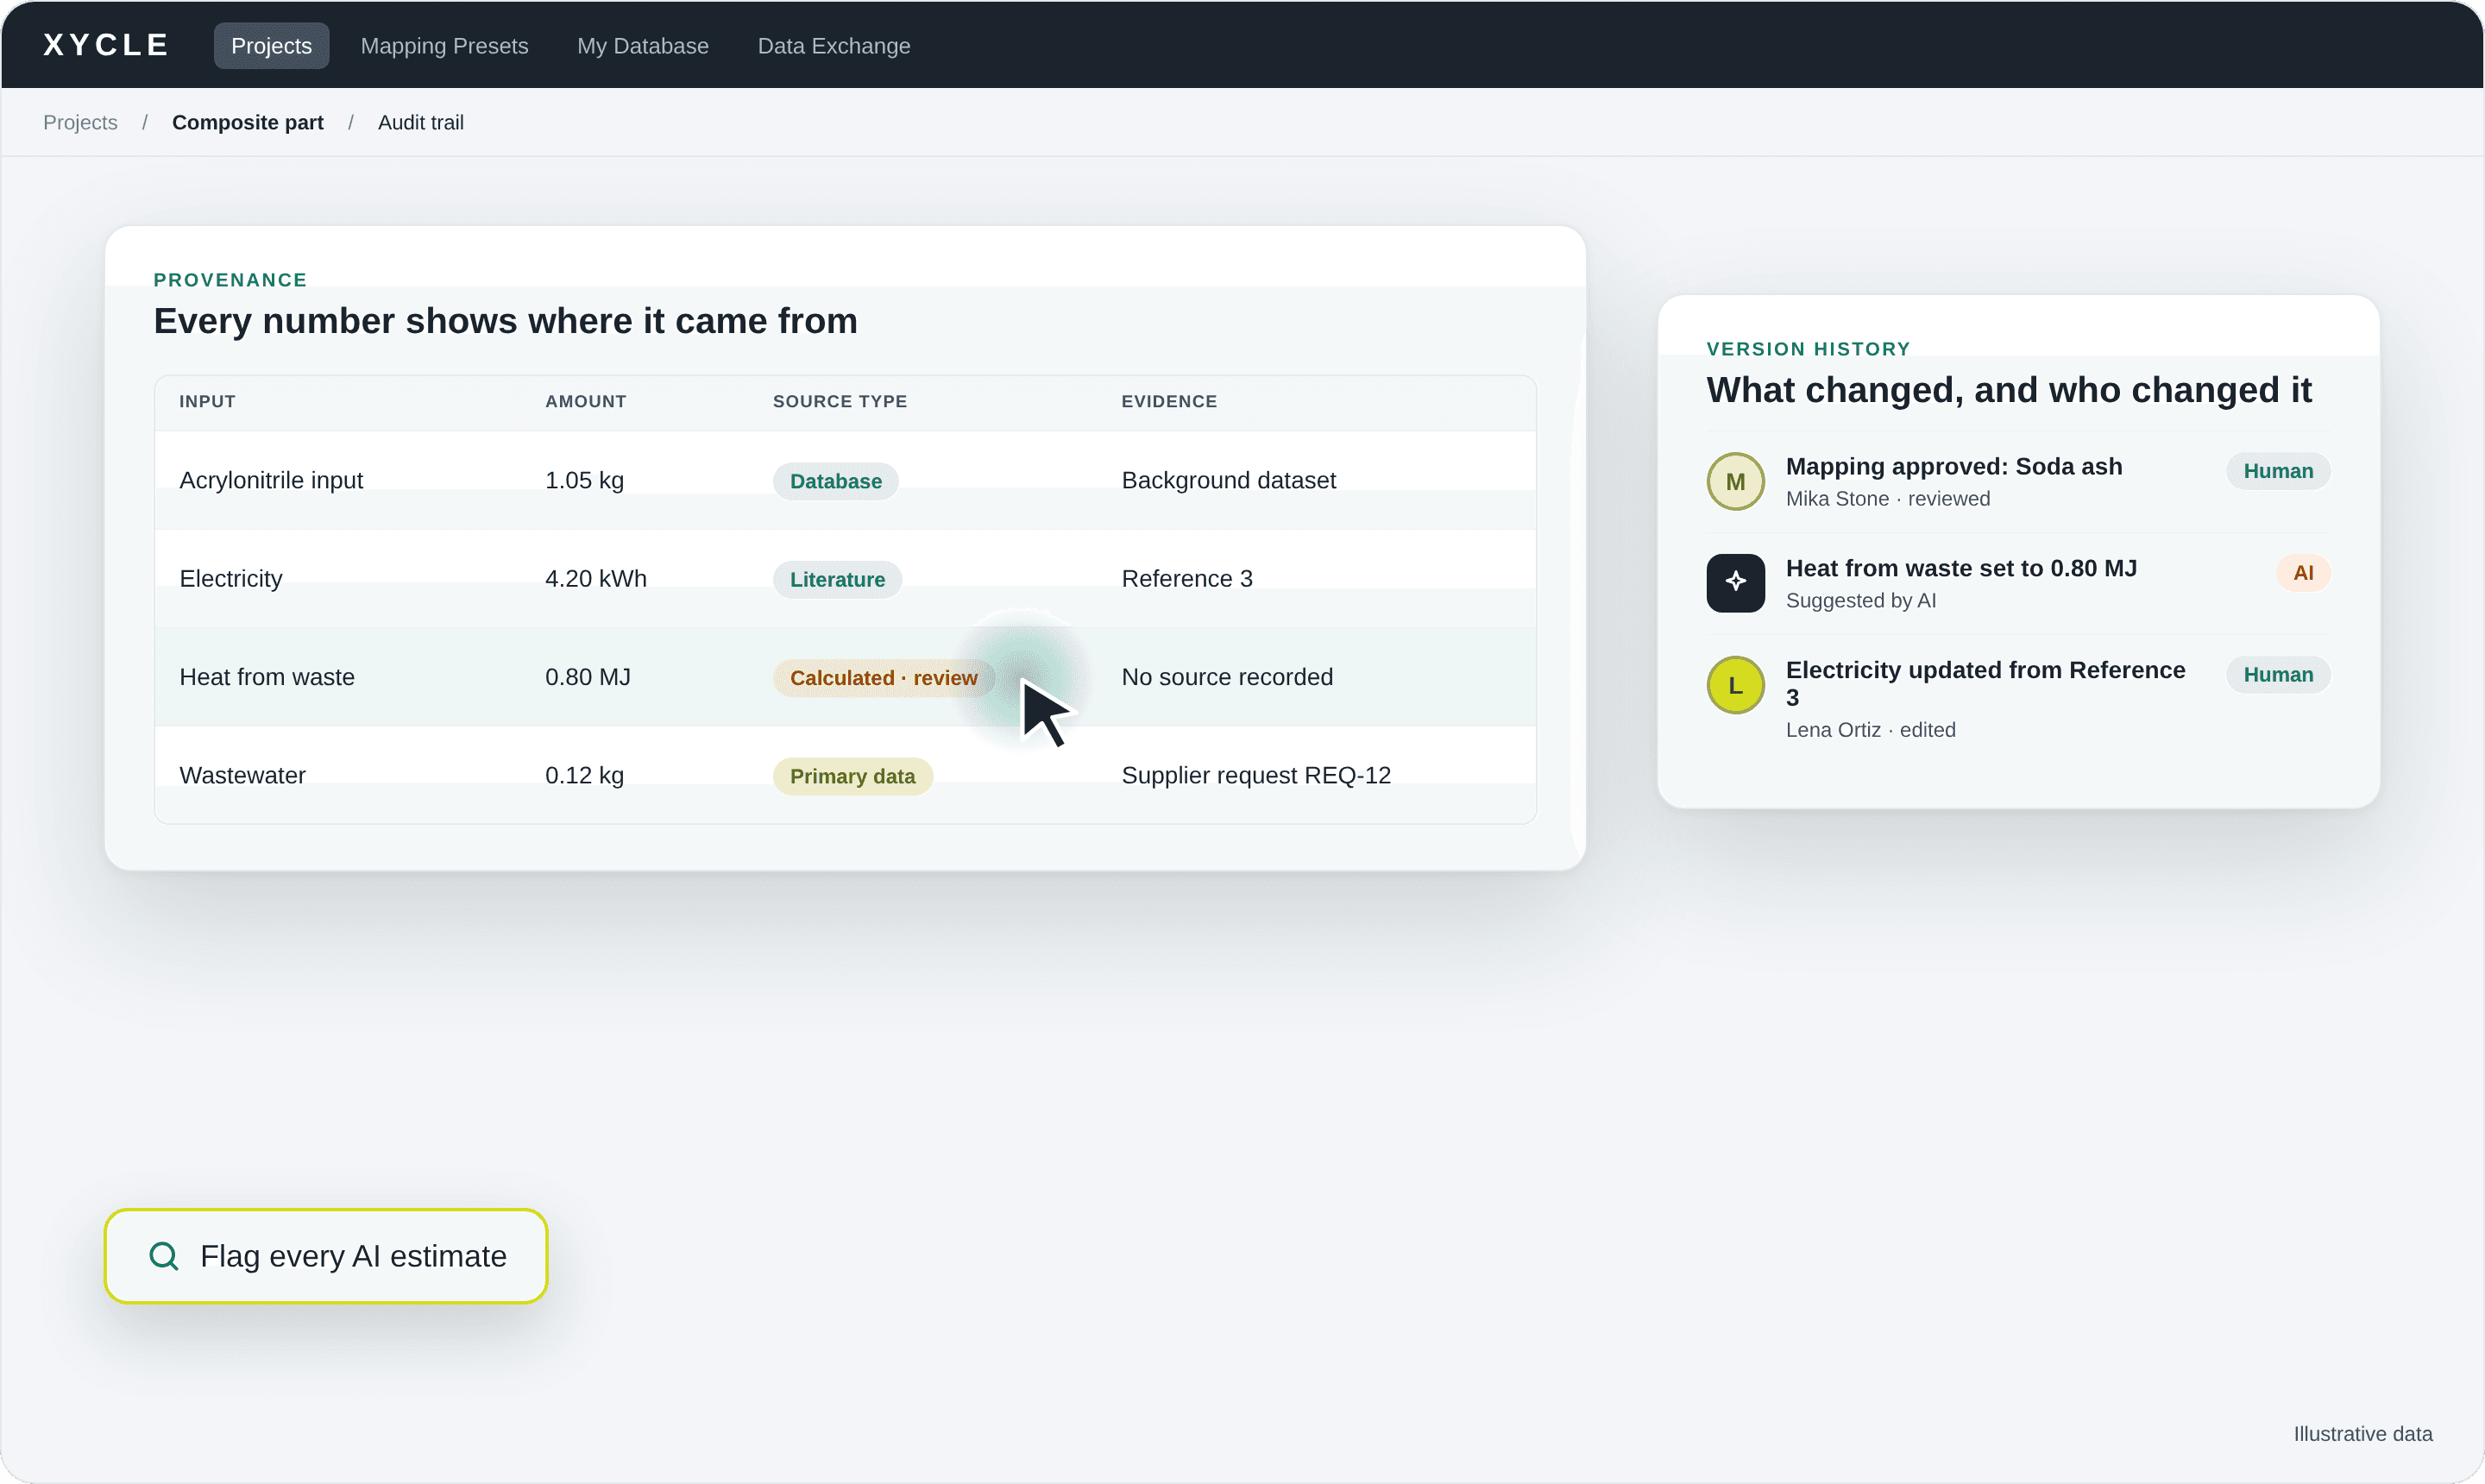Click the XYCLE logo
2485x1484 pixels.
point(106,45)
